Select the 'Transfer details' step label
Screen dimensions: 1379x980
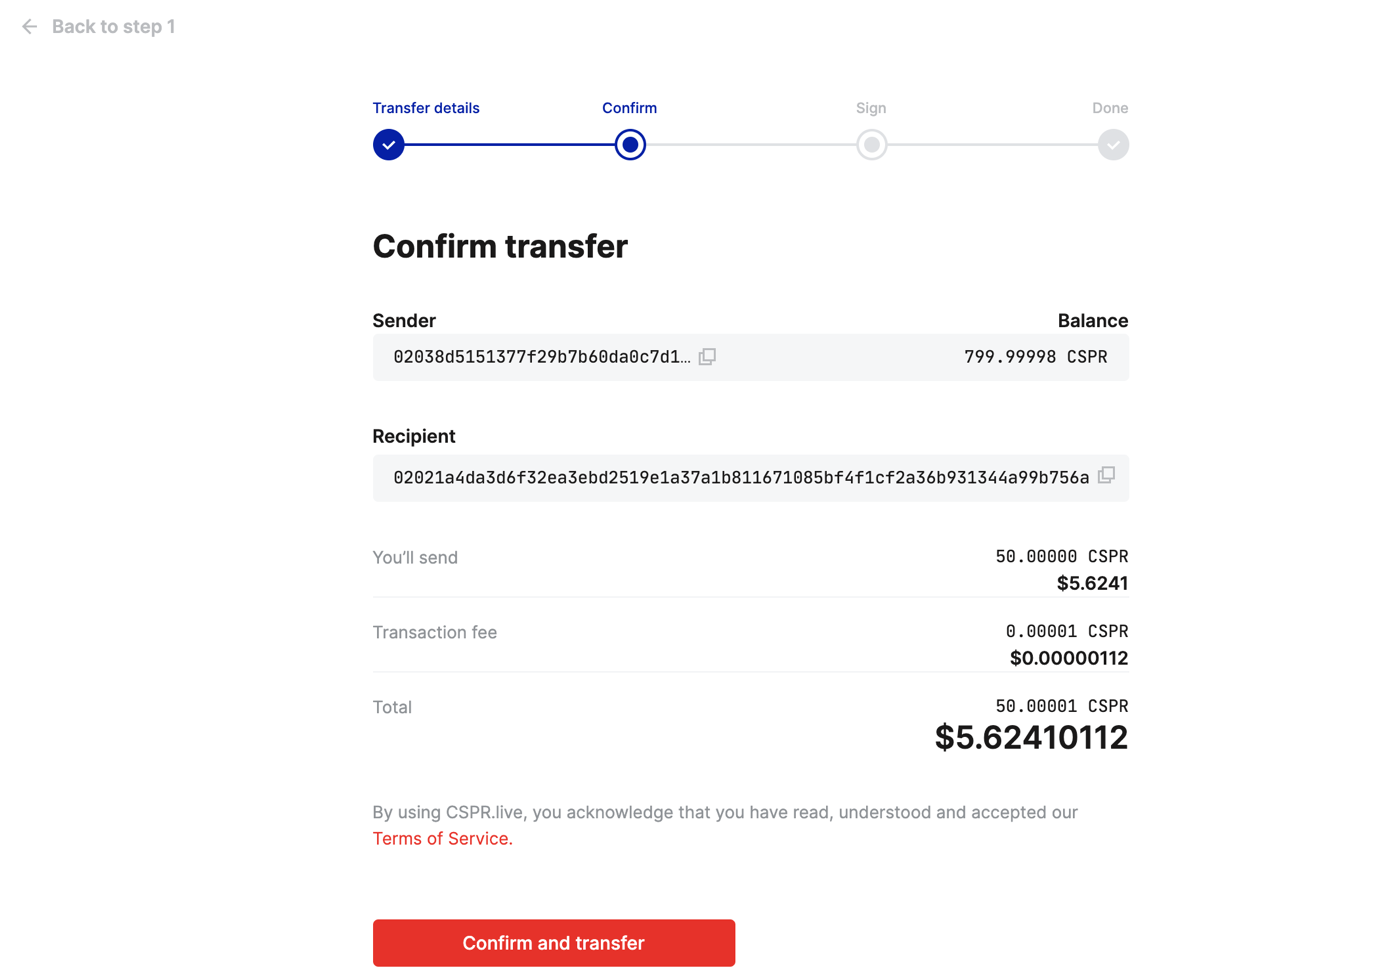tap(426, 108)
